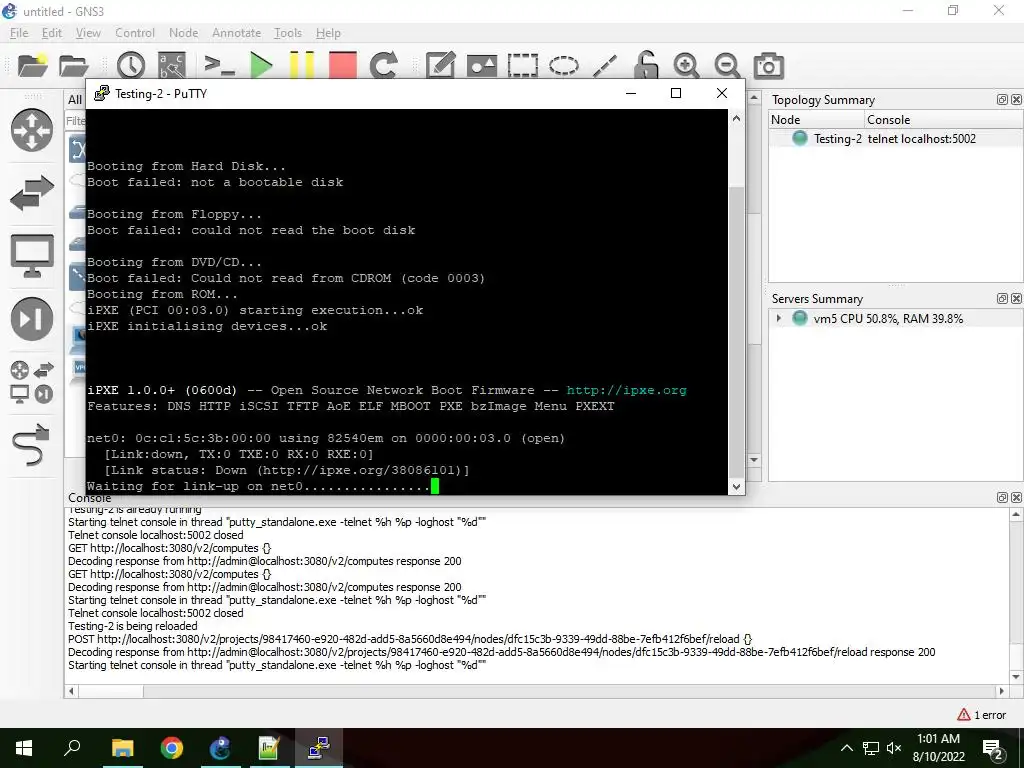Image resolution: width=1024 pixels, height=768 pixels.
Task: Stop all nodes with red square button
Action: (342, 65)
